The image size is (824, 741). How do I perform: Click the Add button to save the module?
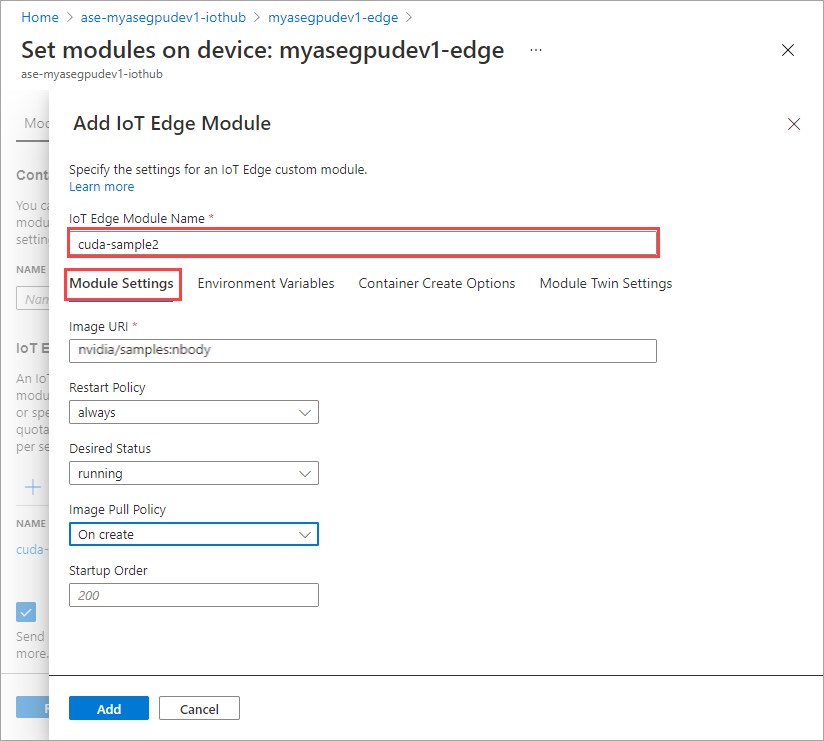(x=108, y=707)
